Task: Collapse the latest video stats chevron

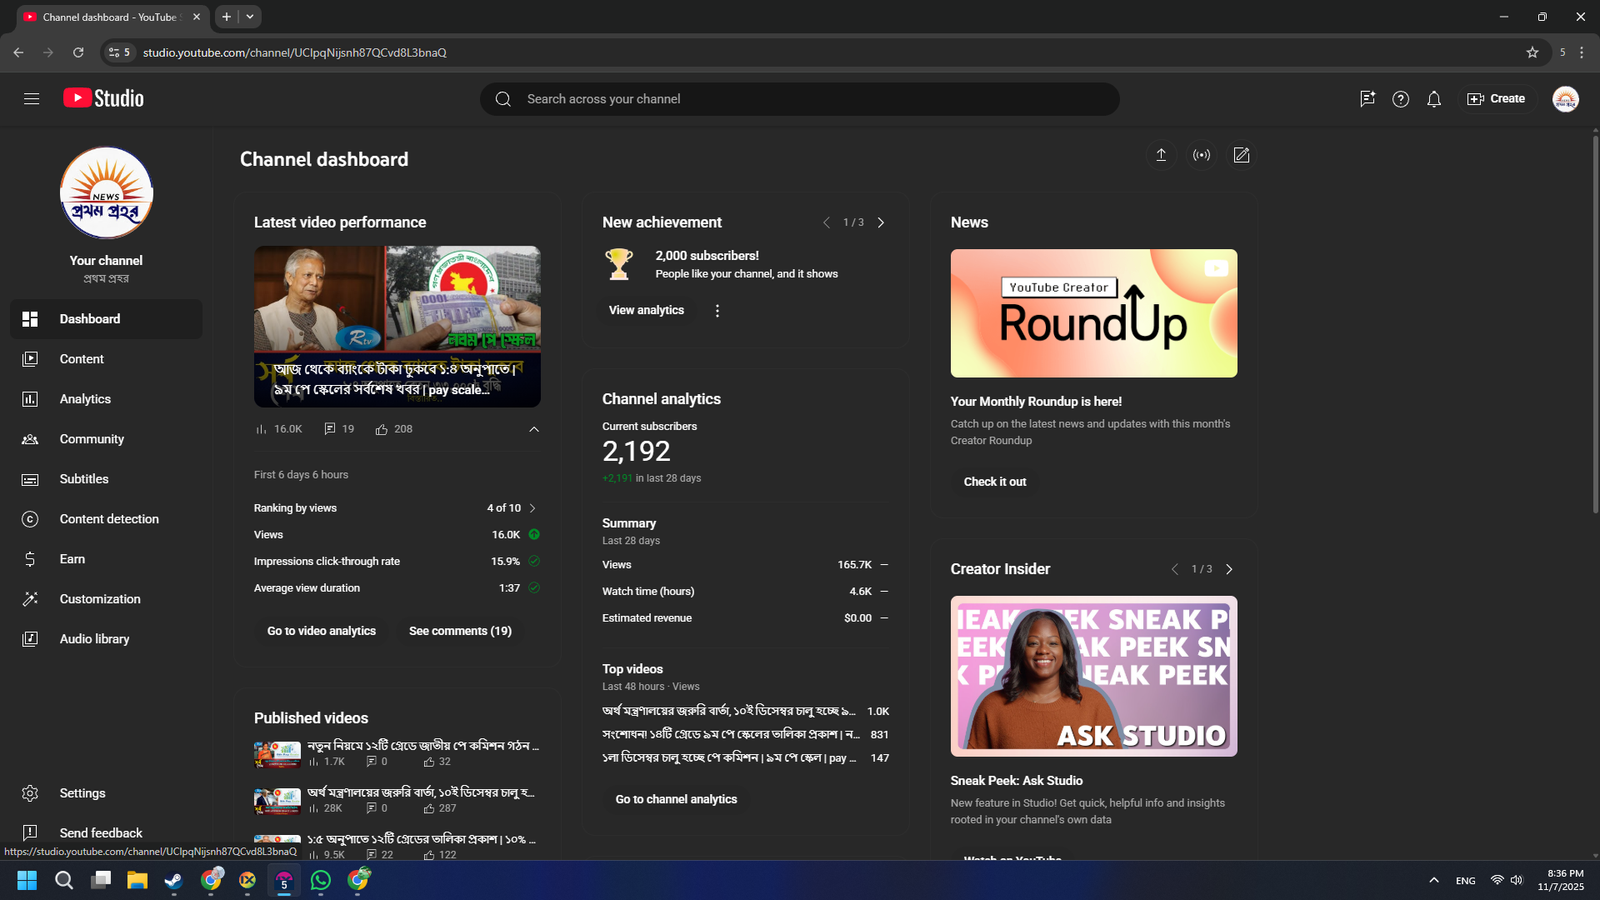Action: [x=534, y=429]
